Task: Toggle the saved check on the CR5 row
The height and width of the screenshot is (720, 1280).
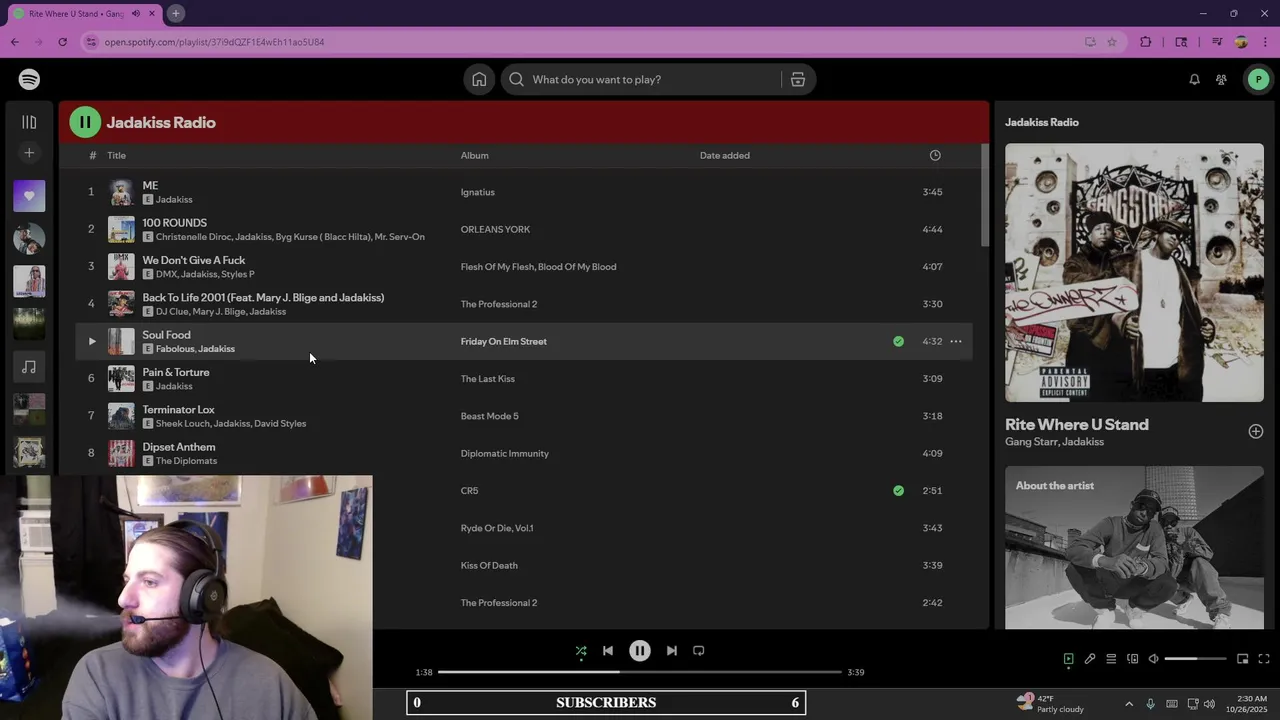Action: pos(898,490)
